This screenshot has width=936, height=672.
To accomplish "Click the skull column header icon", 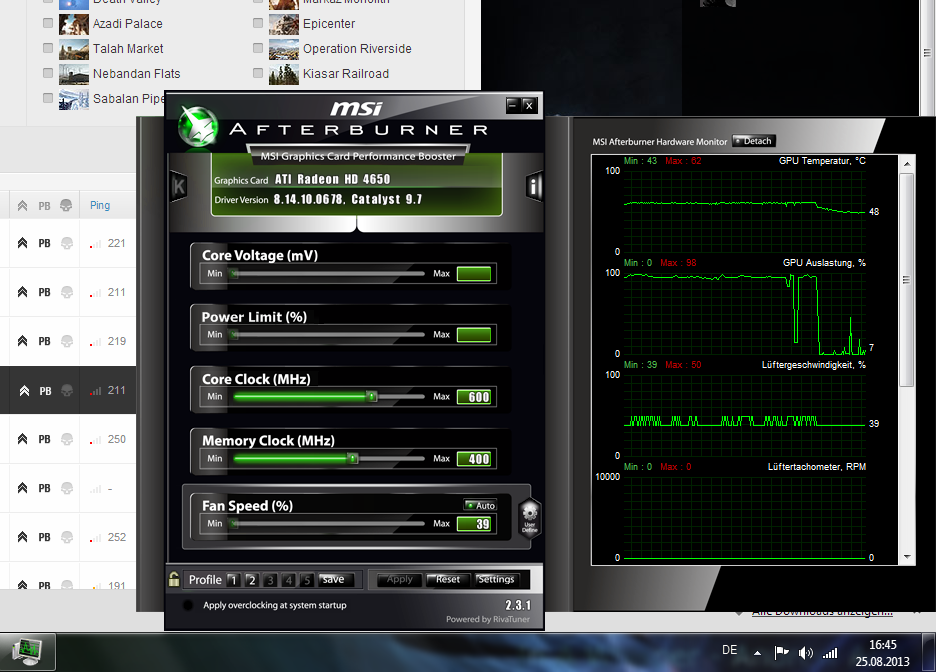I will click(x=66, y=205).
